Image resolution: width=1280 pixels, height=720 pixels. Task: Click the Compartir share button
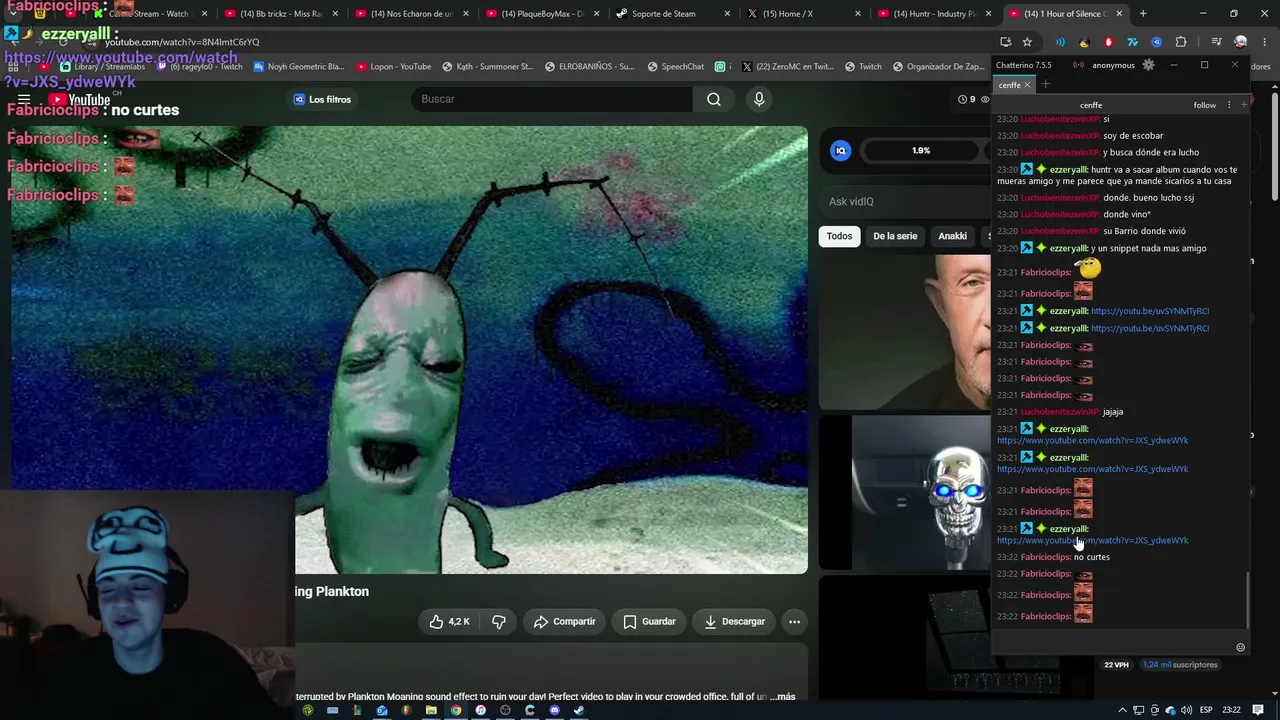(564, 622)
